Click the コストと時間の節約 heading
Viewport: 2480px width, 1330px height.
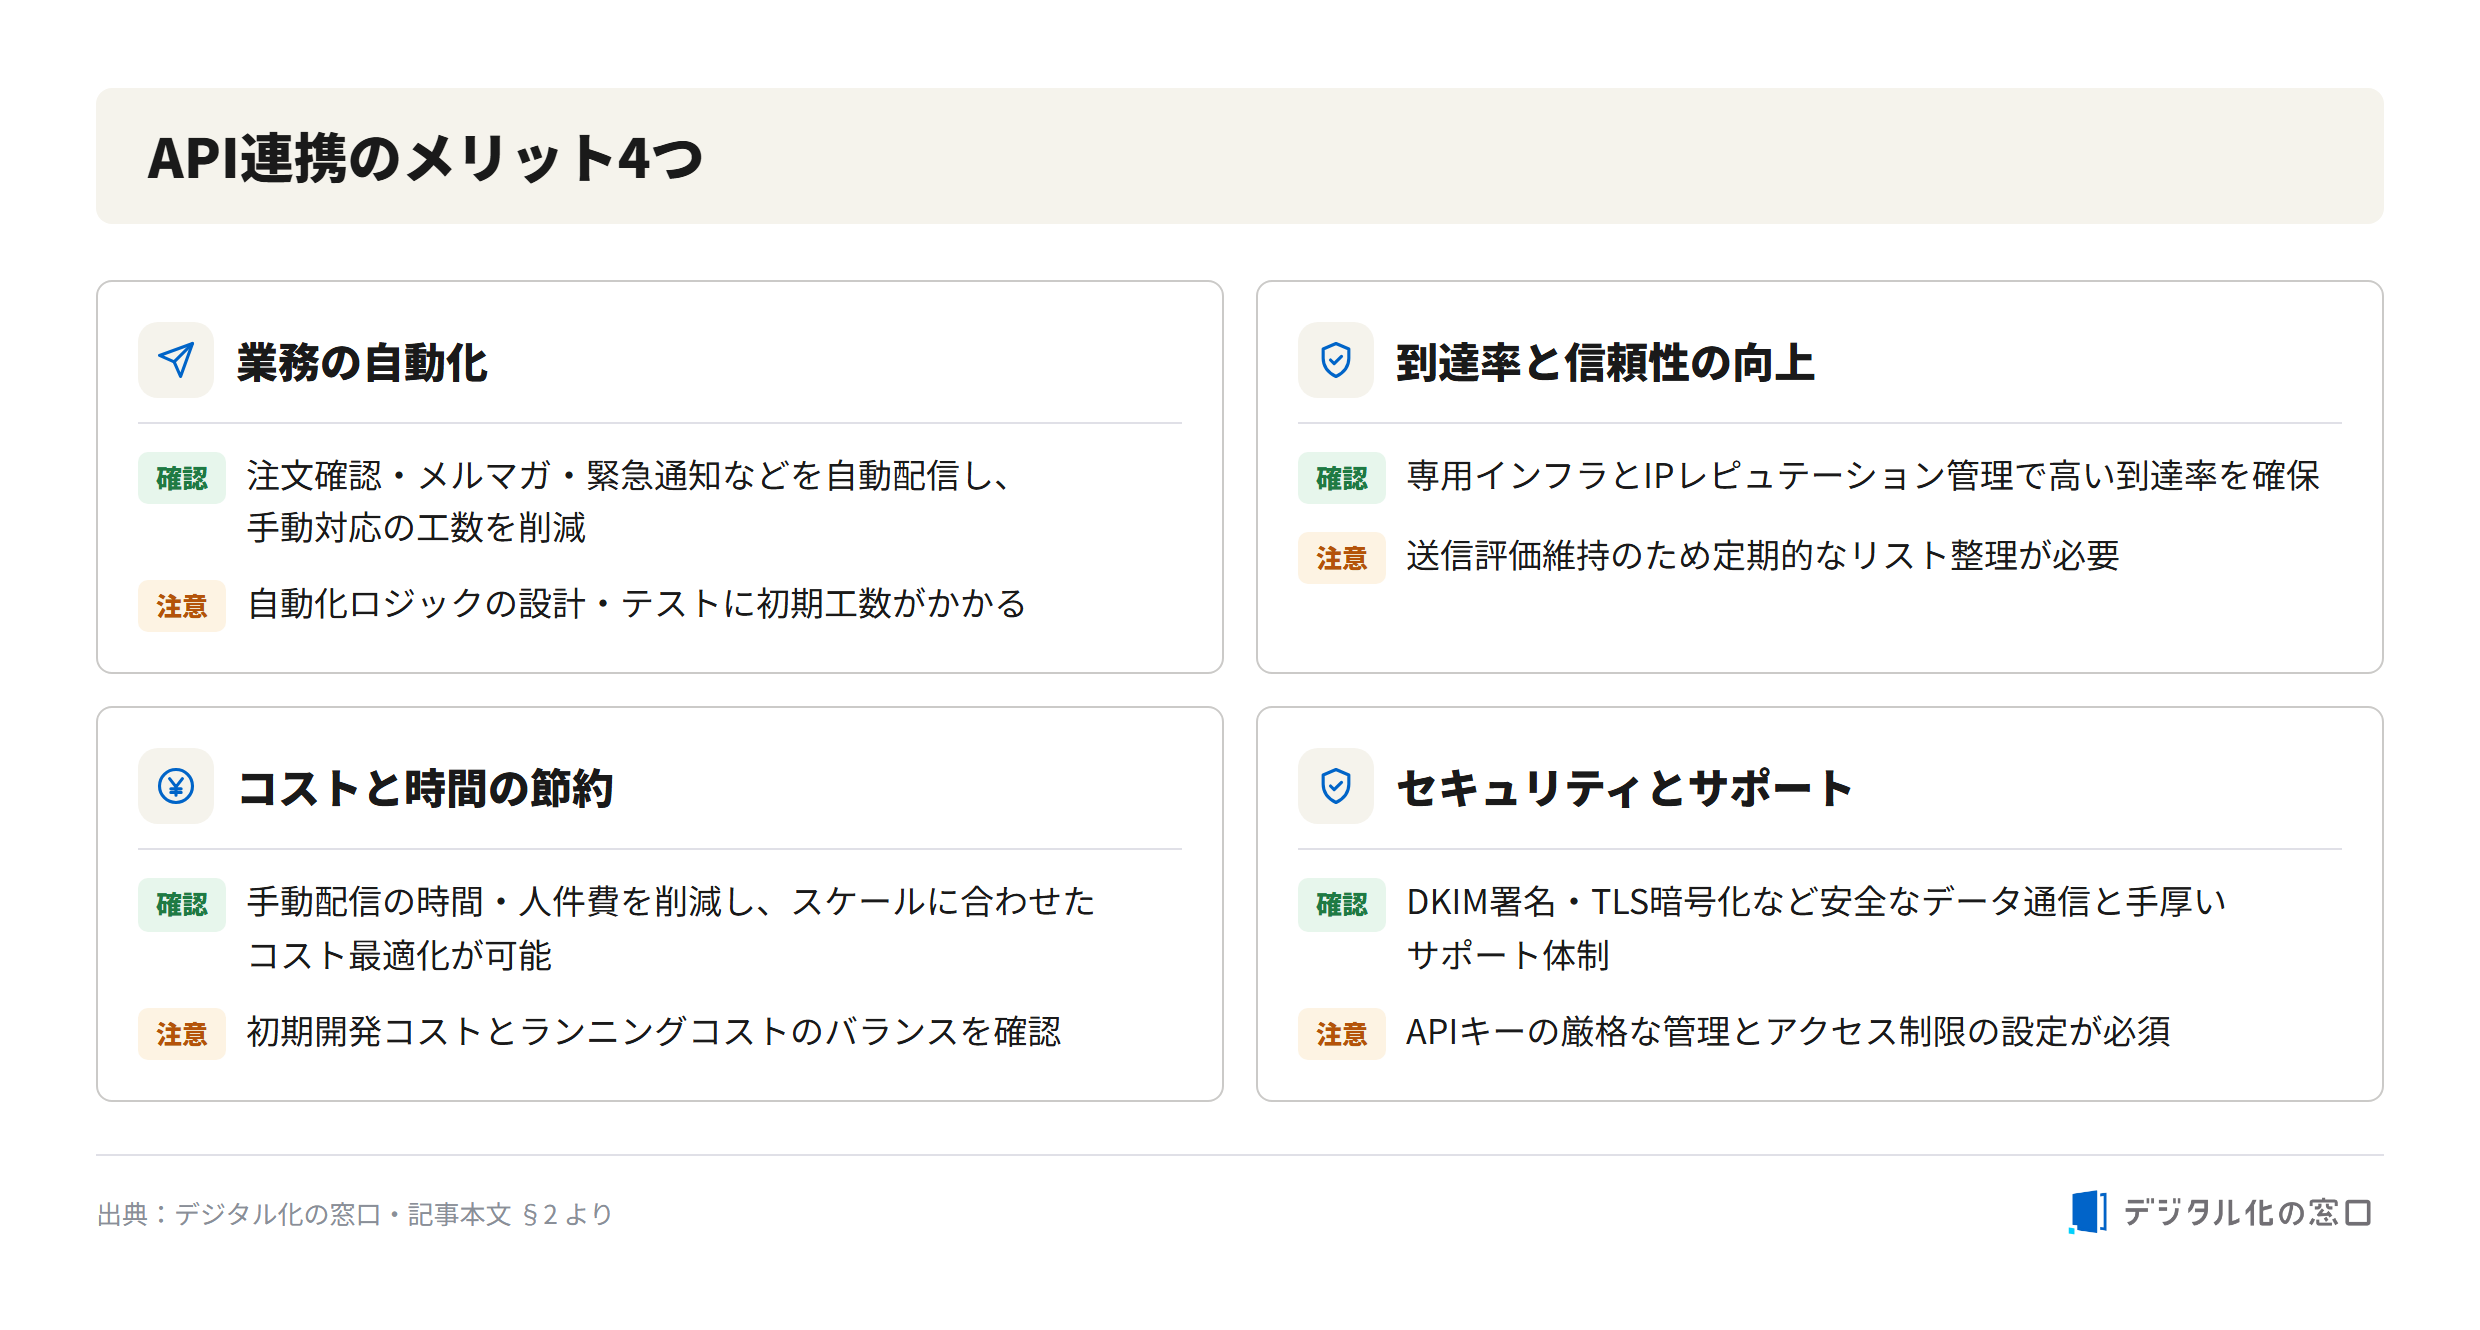point(425,788)
